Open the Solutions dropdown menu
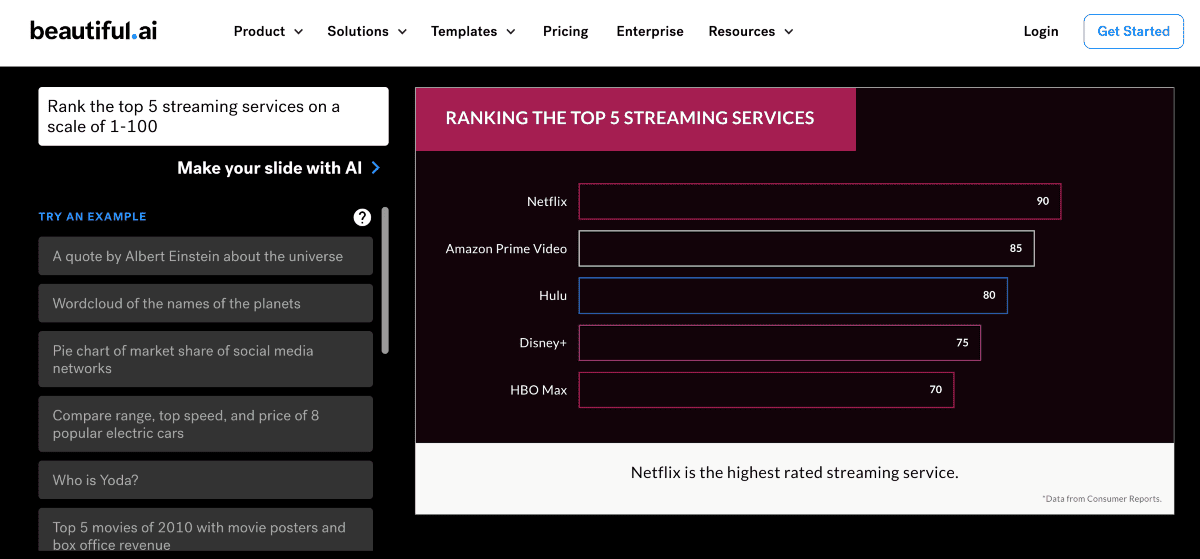Screen dimensions: 1200x559 pos(367,31)
